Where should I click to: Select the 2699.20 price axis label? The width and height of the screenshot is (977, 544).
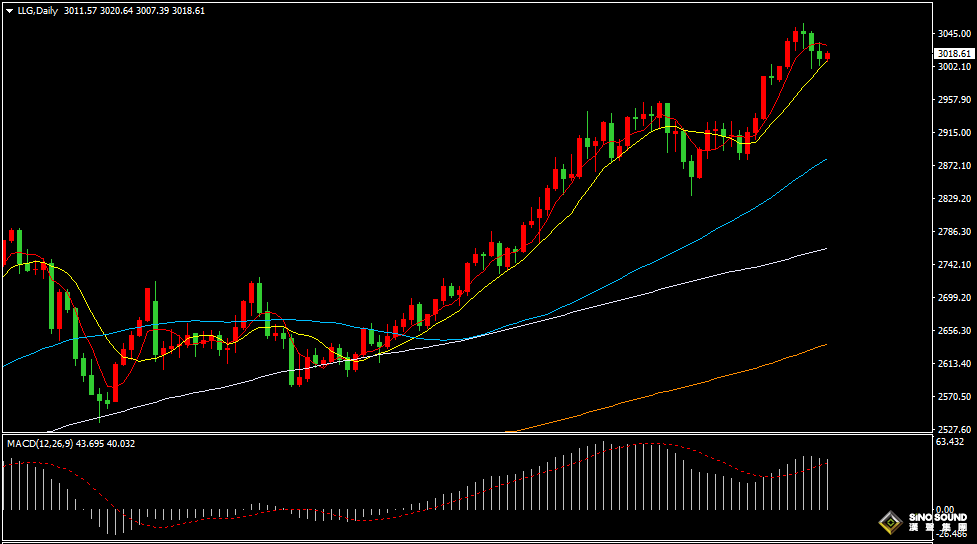(954, 298)
